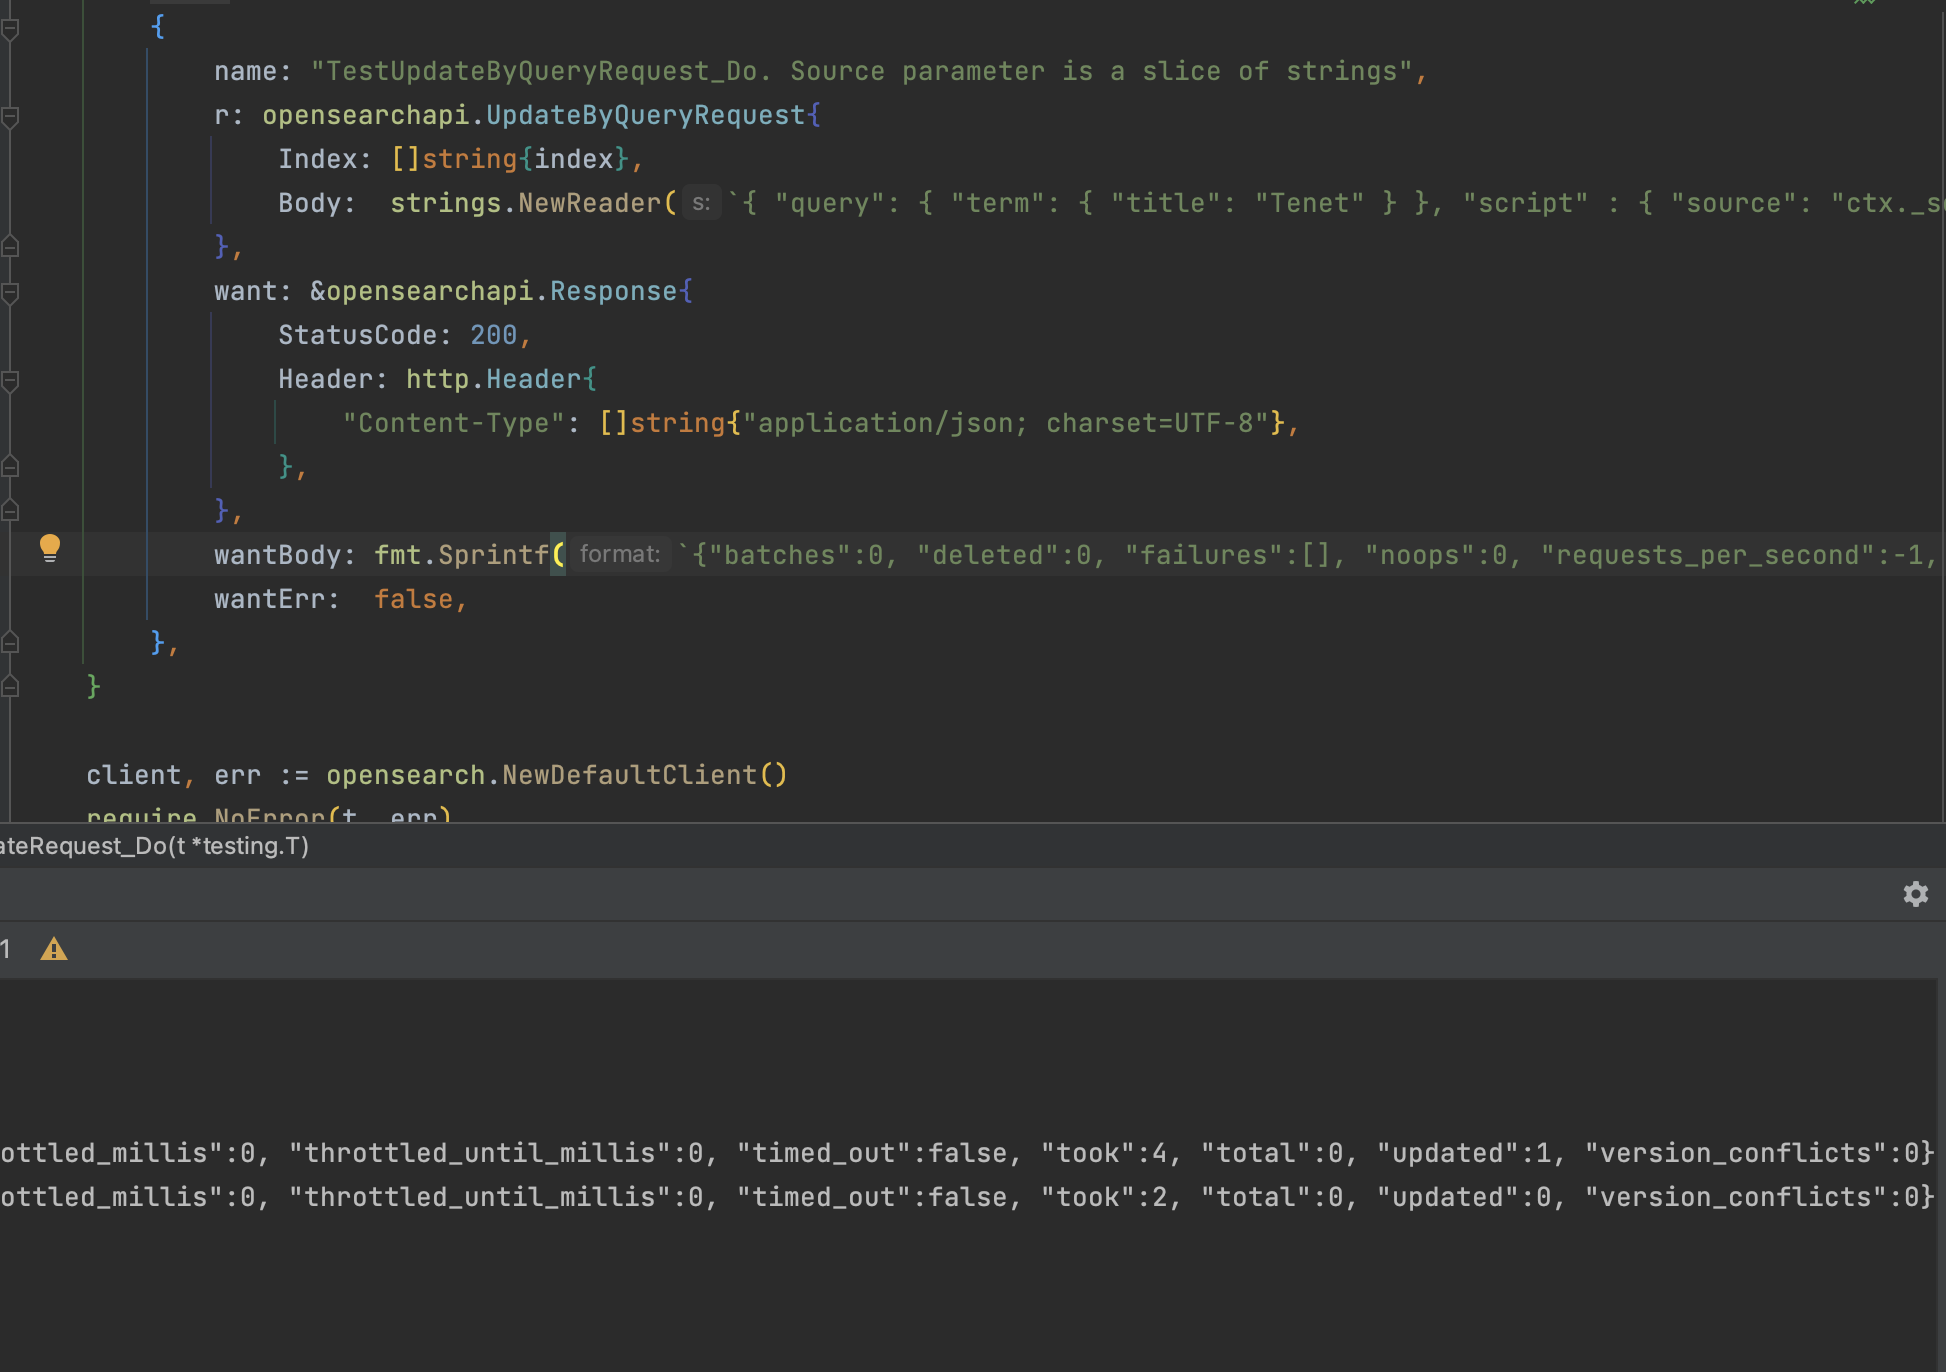Fold the 'Header: http.Header' block
Image resolution: width=1946 pixels, height=1372 pixels.
(11, 381)
